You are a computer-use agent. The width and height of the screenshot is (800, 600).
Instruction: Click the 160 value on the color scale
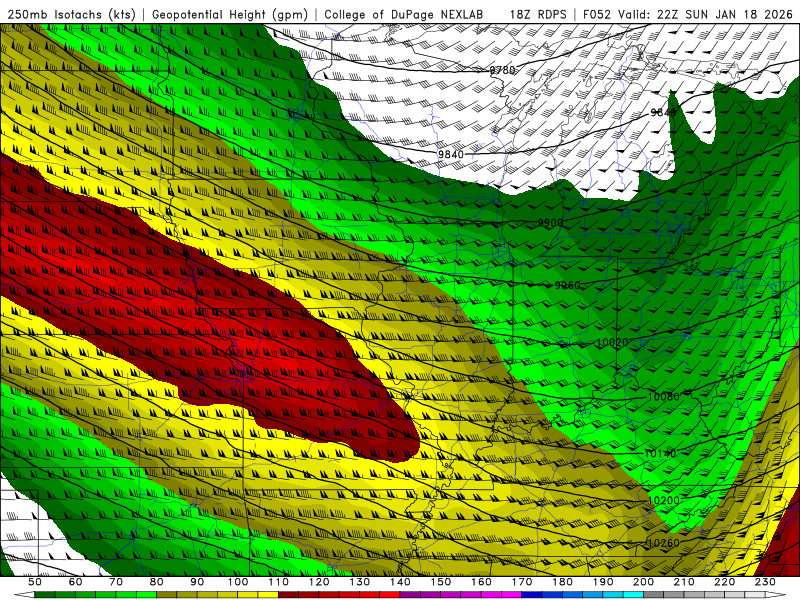click(481, 582)
